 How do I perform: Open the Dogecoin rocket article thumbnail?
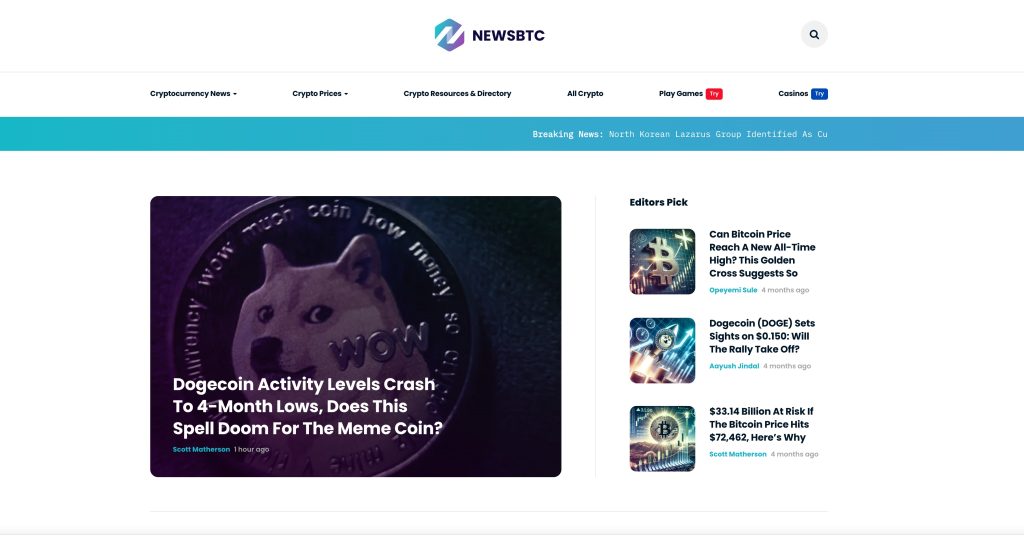coord(662,350)
